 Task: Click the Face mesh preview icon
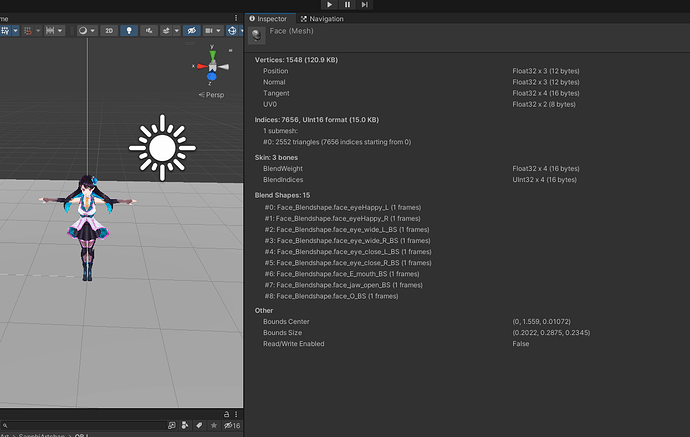click(257, 35)
